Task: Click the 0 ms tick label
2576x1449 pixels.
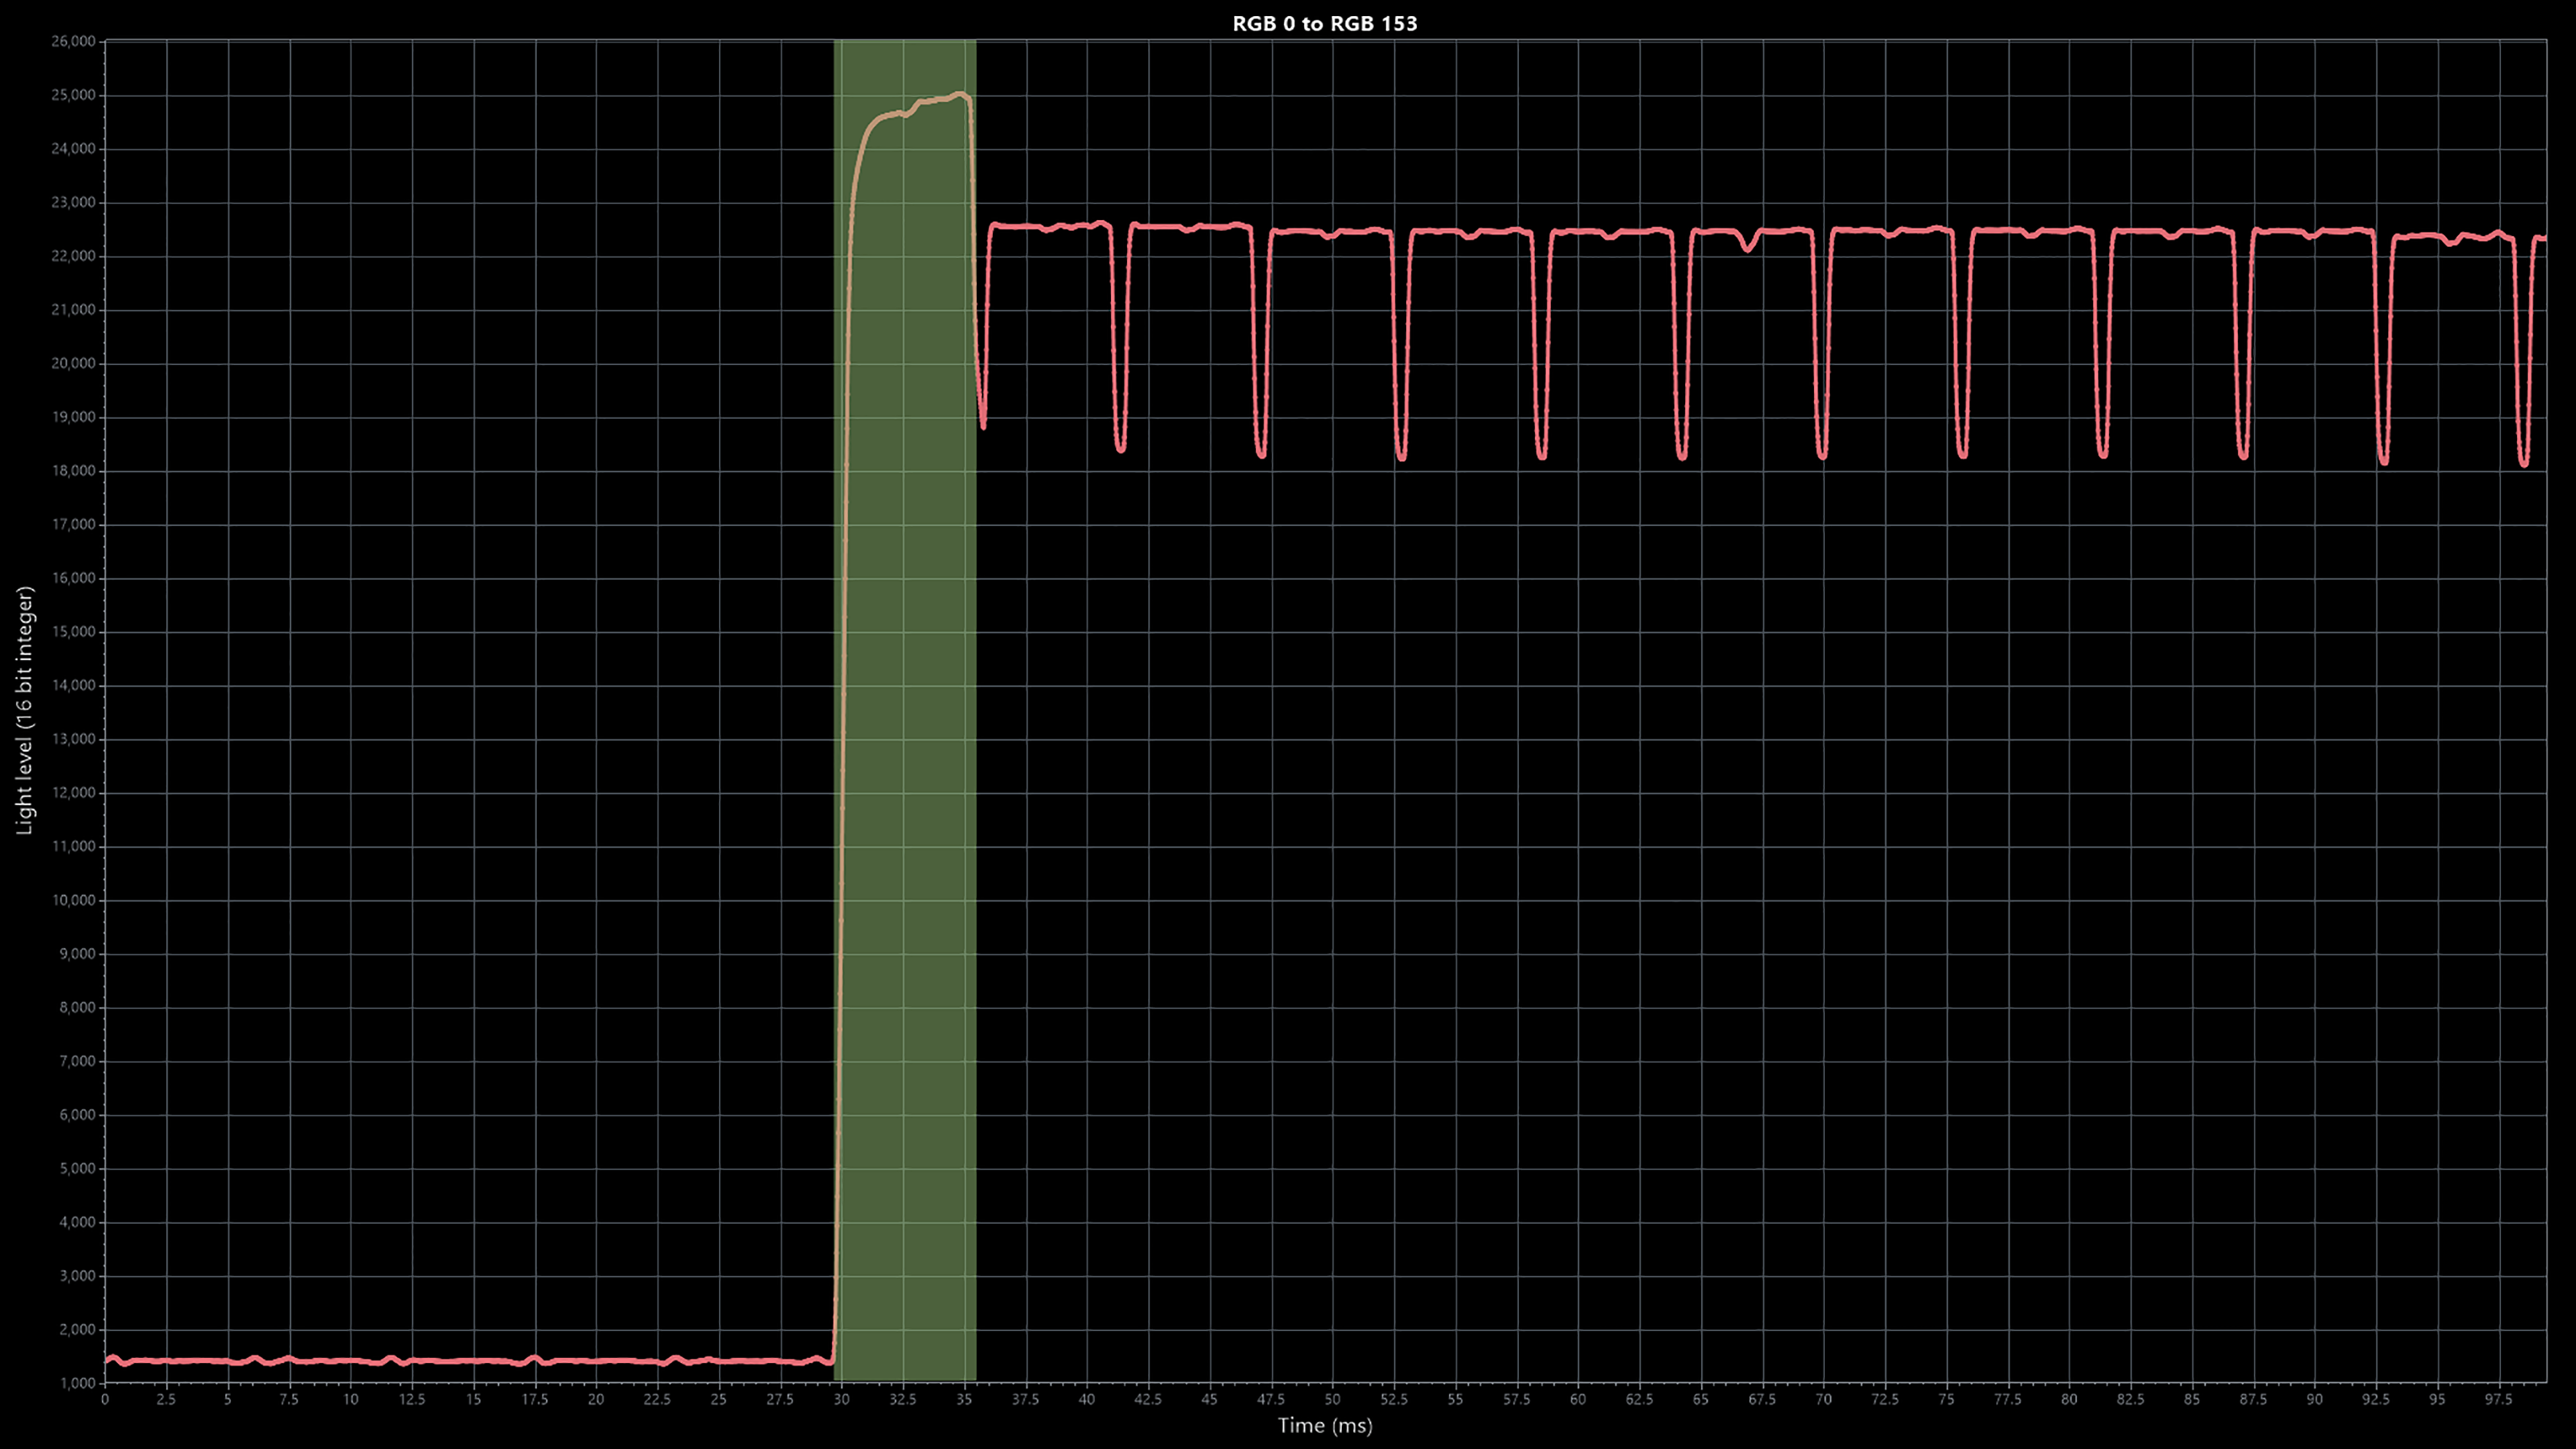Action: pos(105,1399)
